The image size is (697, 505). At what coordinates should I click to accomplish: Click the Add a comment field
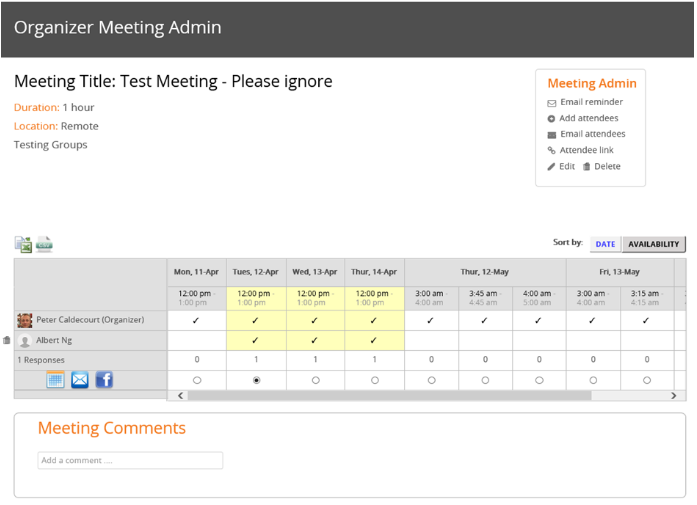[x=130, y=461]
